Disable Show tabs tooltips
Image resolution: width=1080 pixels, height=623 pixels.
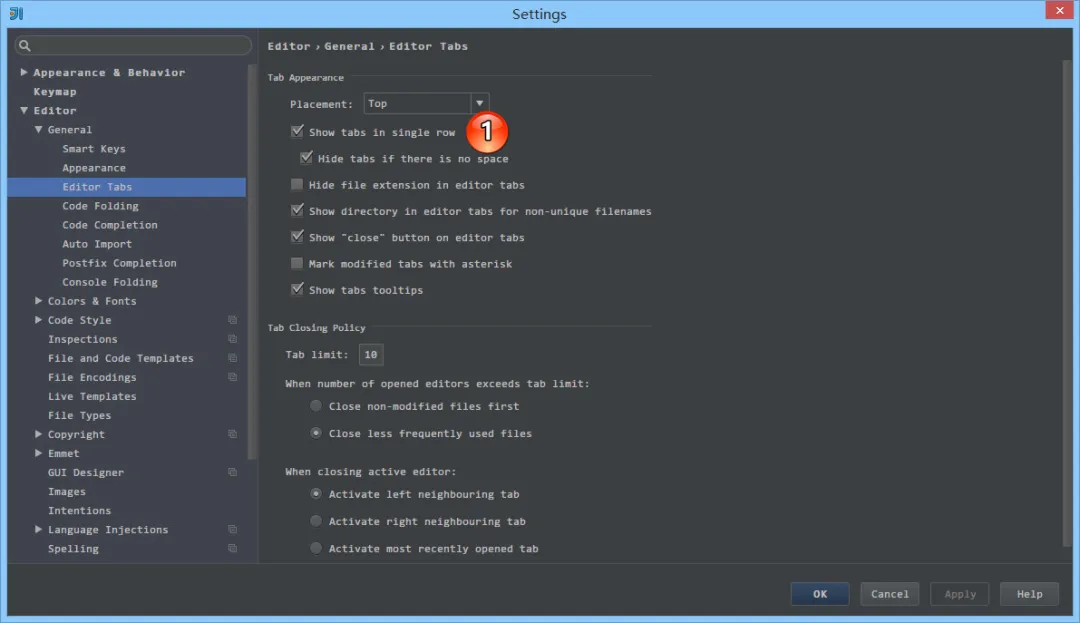pyautogui.click(x=297, y=290)
